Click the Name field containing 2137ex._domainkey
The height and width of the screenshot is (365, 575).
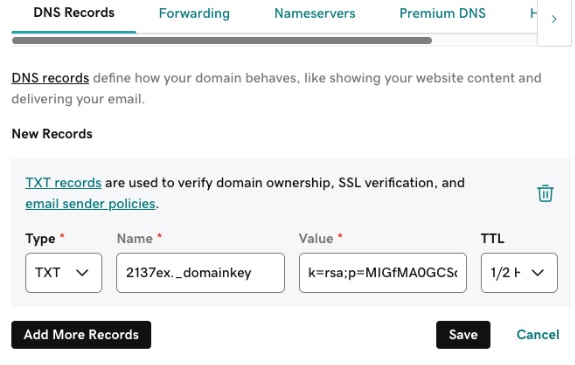[x=200, y=273]
